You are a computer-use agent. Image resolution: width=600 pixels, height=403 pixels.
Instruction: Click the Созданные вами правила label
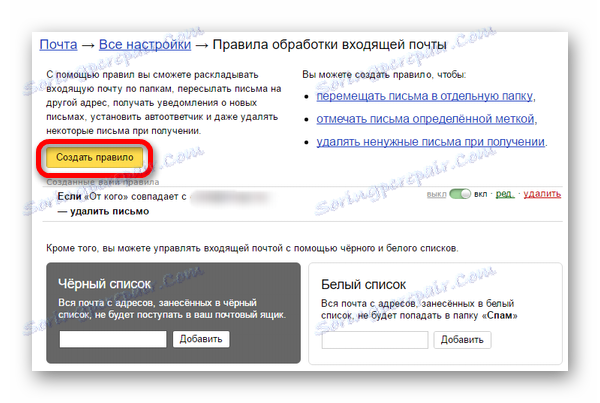(x=103, y=182)
